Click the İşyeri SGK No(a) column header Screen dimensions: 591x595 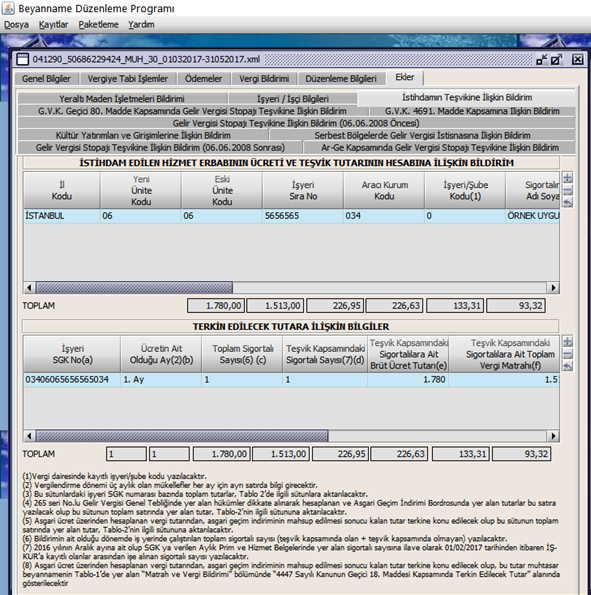72,354
